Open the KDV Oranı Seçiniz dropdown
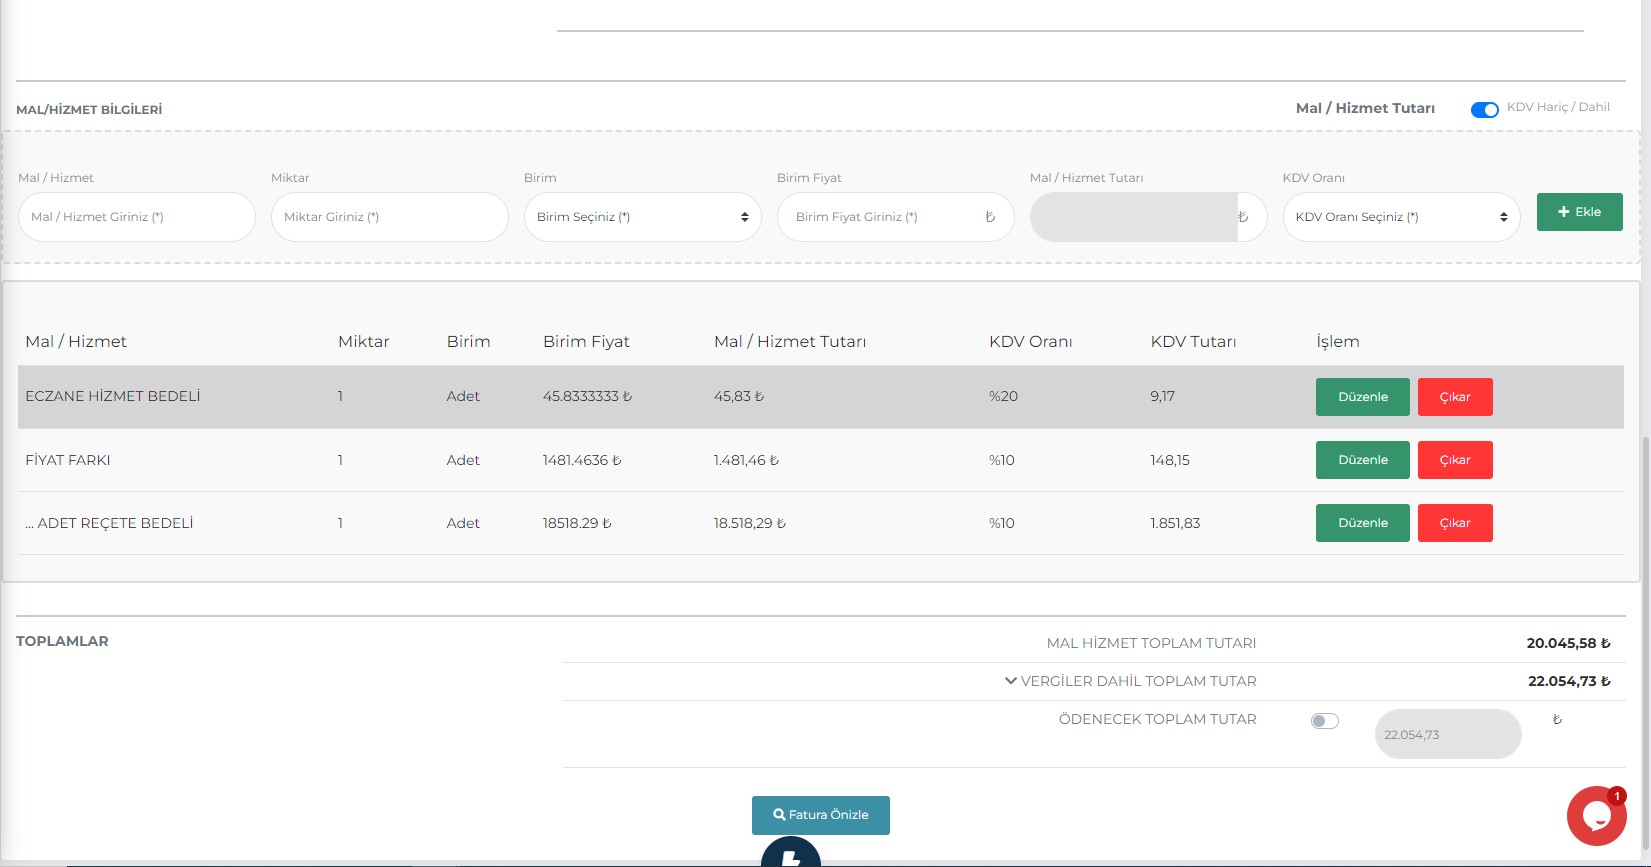Viewport: 1651px width, 867px height. pyautogui.click(x=1400, y=217)
